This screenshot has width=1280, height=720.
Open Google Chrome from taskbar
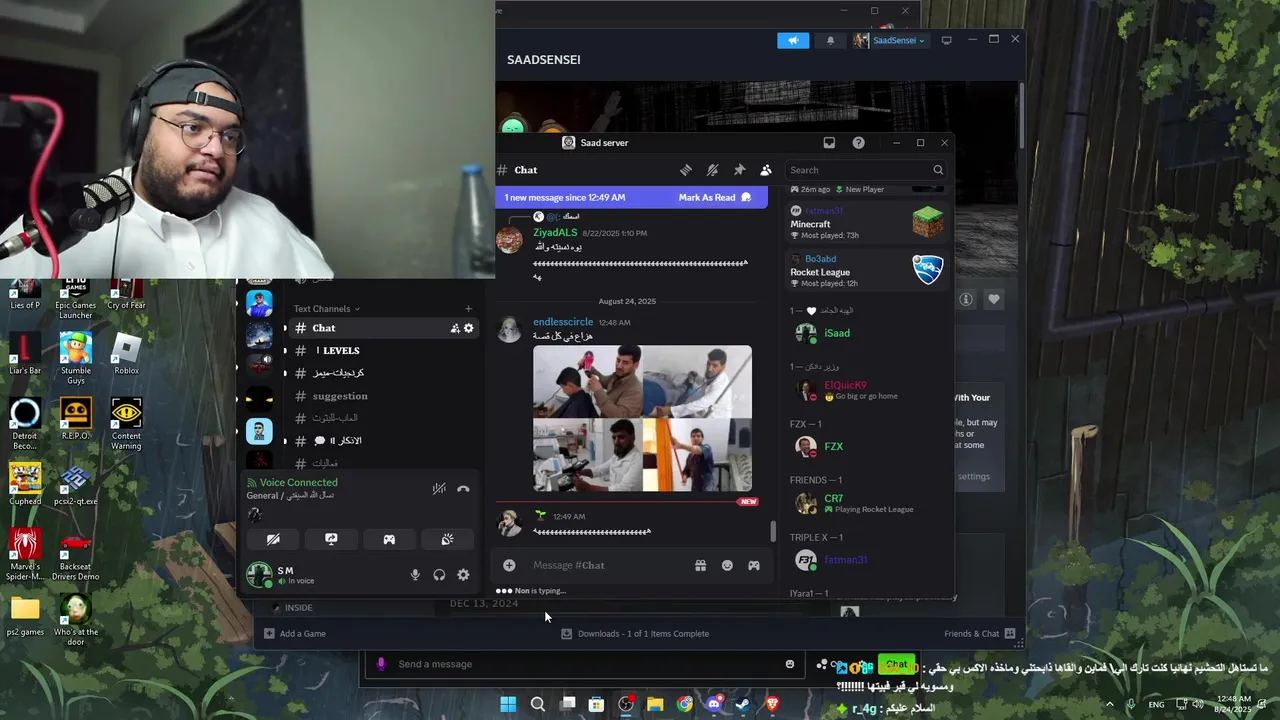(x=684, y=704)
